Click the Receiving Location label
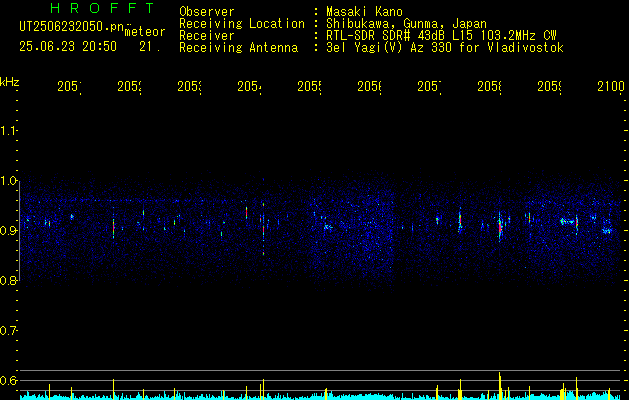This screenshot has width=629, height=400. coord(242,24)
